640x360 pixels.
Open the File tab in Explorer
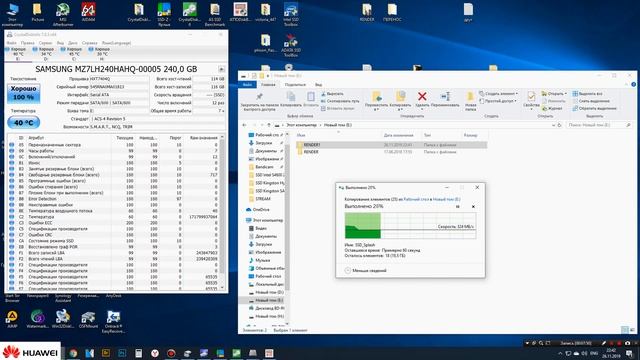[x=247, y=84]
